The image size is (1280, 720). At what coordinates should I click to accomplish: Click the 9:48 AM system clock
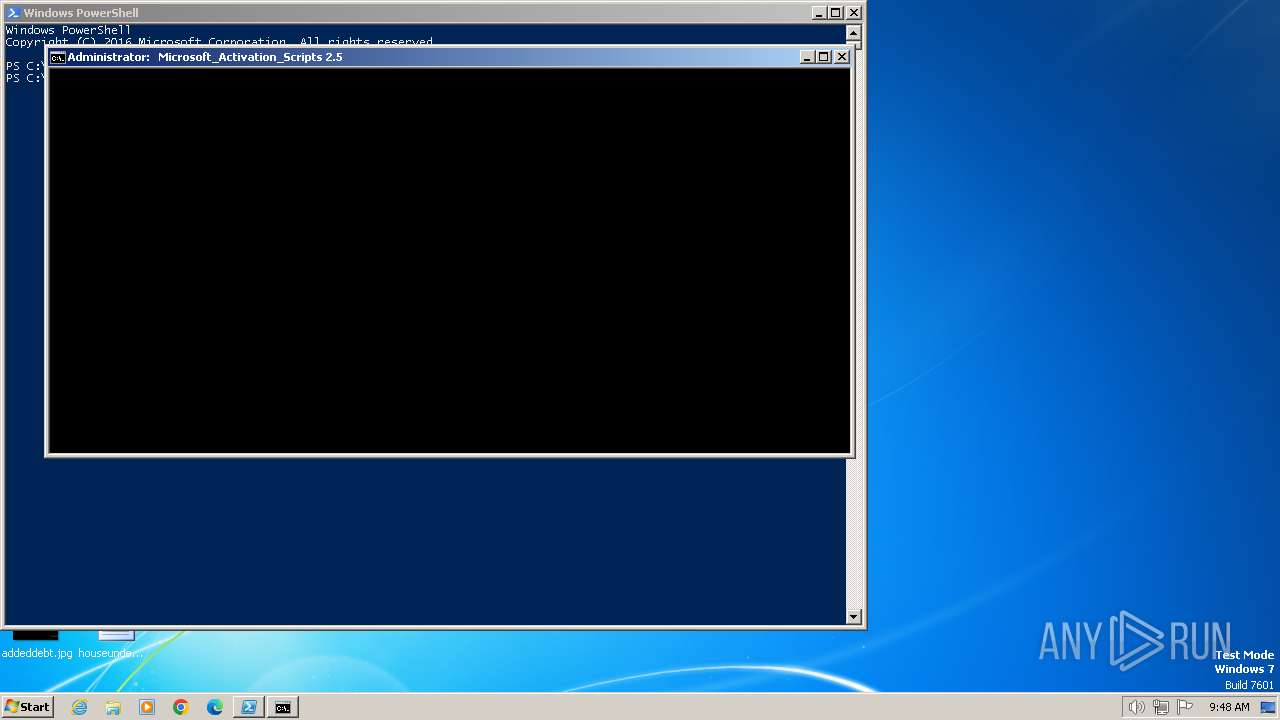point(1229,707)
